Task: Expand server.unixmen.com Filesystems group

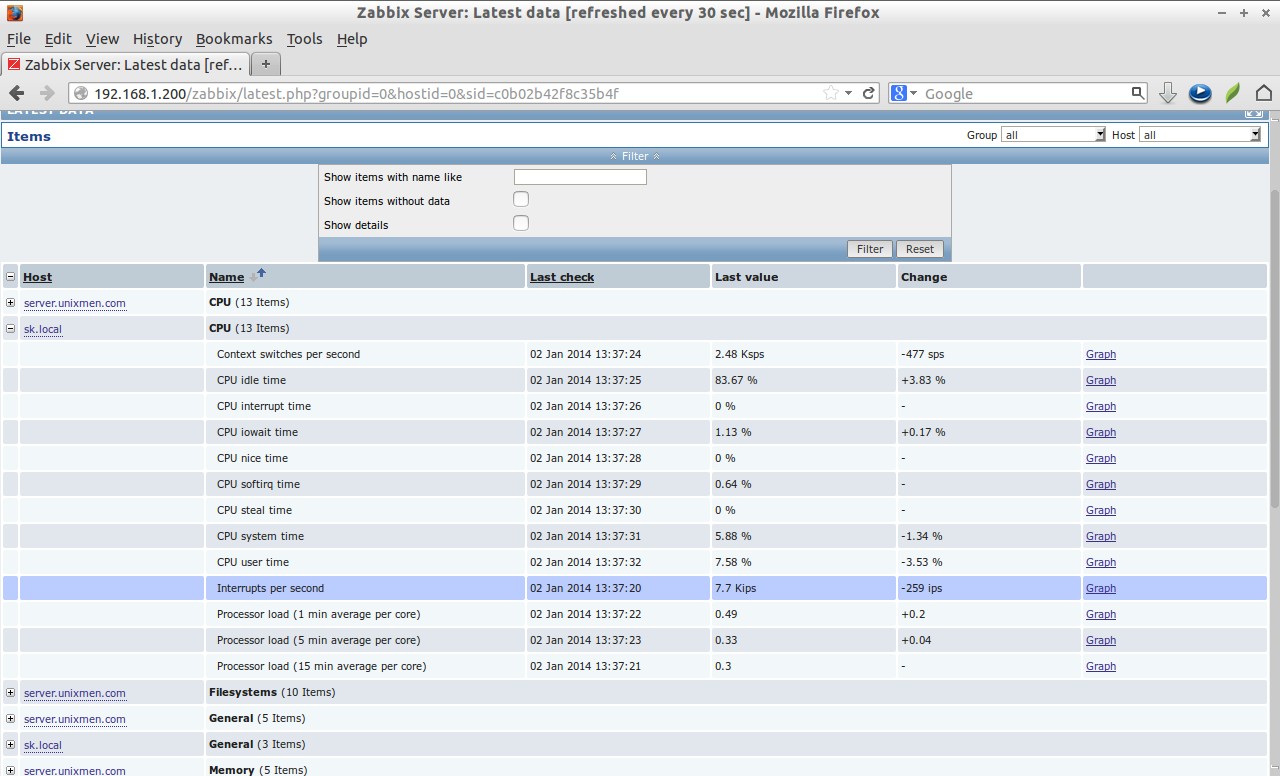Action: pos(10,692)
